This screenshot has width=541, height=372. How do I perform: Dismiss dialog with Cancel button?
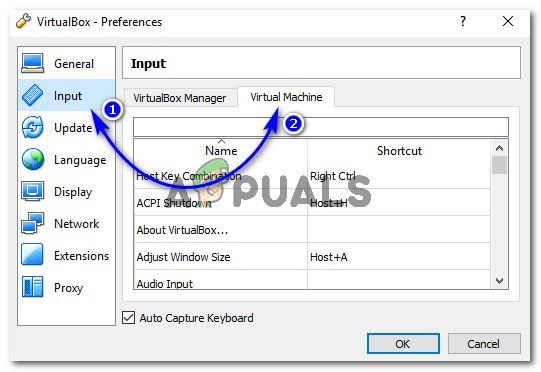pyautogui.click(x=484, y=344)
